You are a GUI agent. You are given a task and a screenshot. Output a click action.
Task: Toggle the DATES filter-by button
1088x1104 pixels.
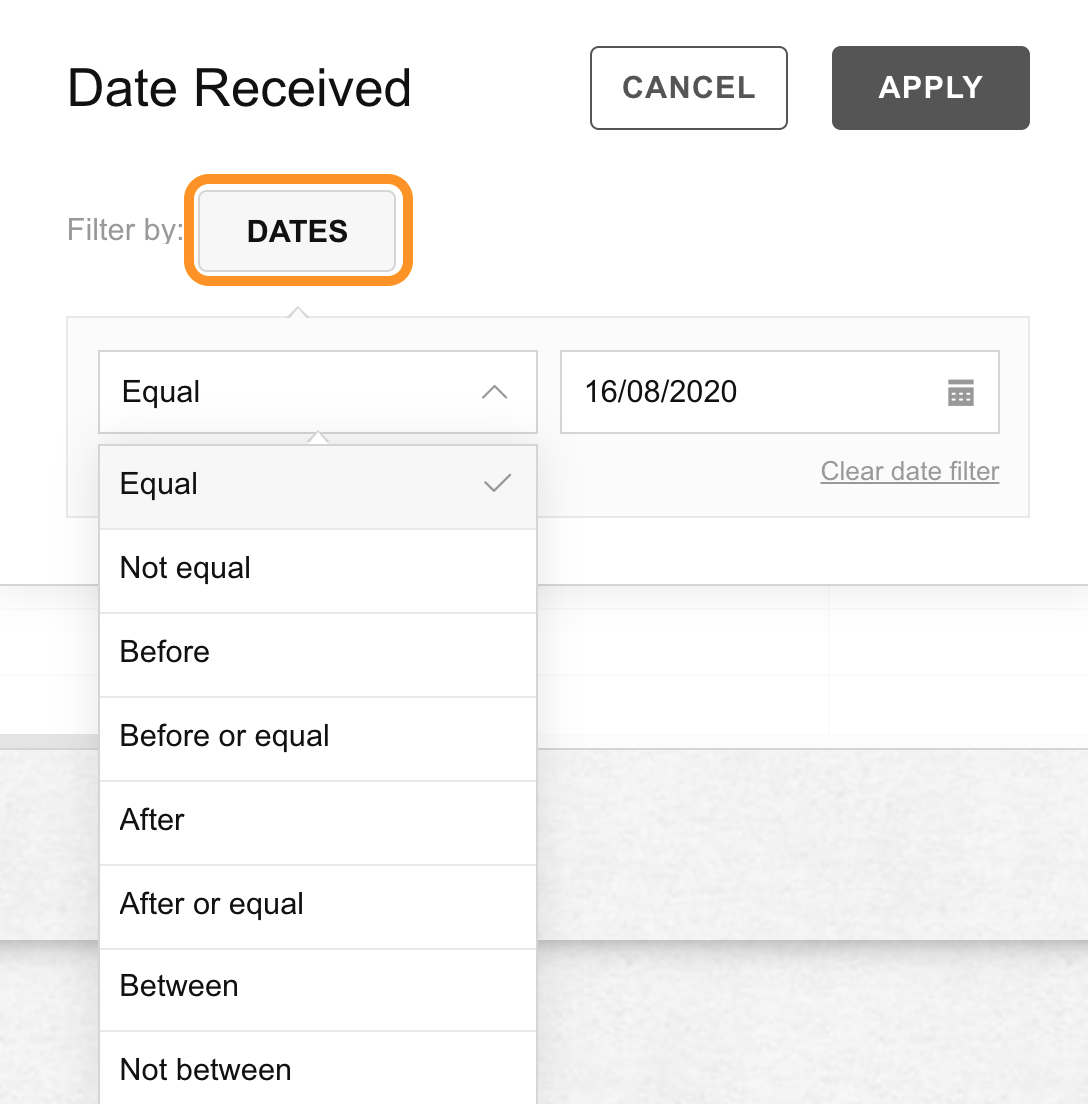point(297,231)
